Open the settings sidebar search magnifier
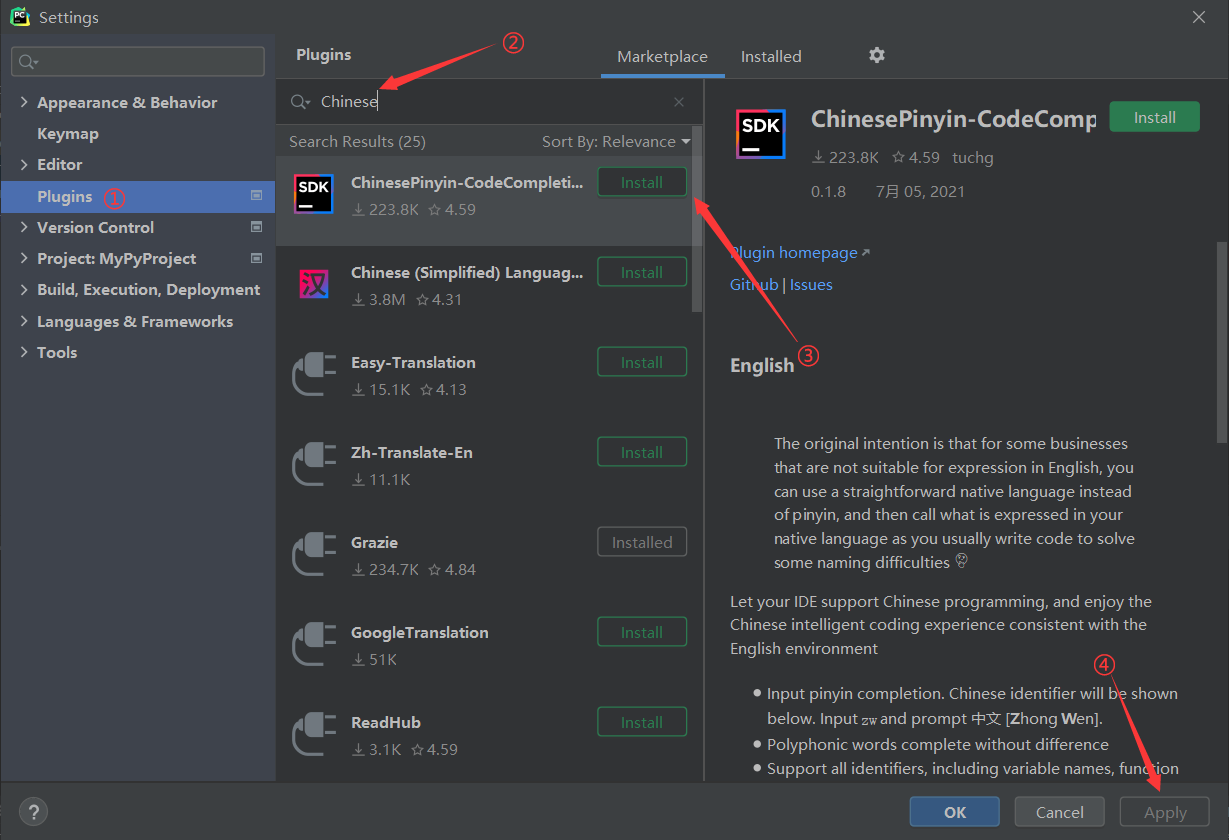 tap(29, 62)
